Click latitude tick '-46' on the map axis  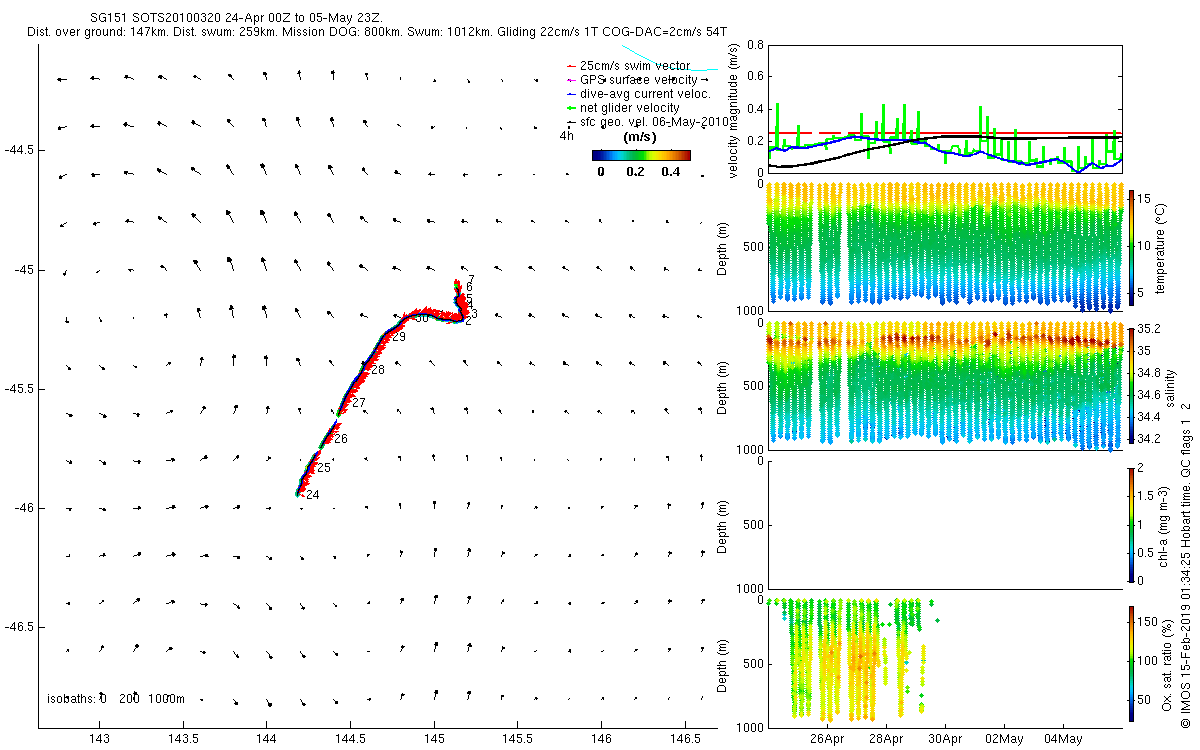click(23, 508)
